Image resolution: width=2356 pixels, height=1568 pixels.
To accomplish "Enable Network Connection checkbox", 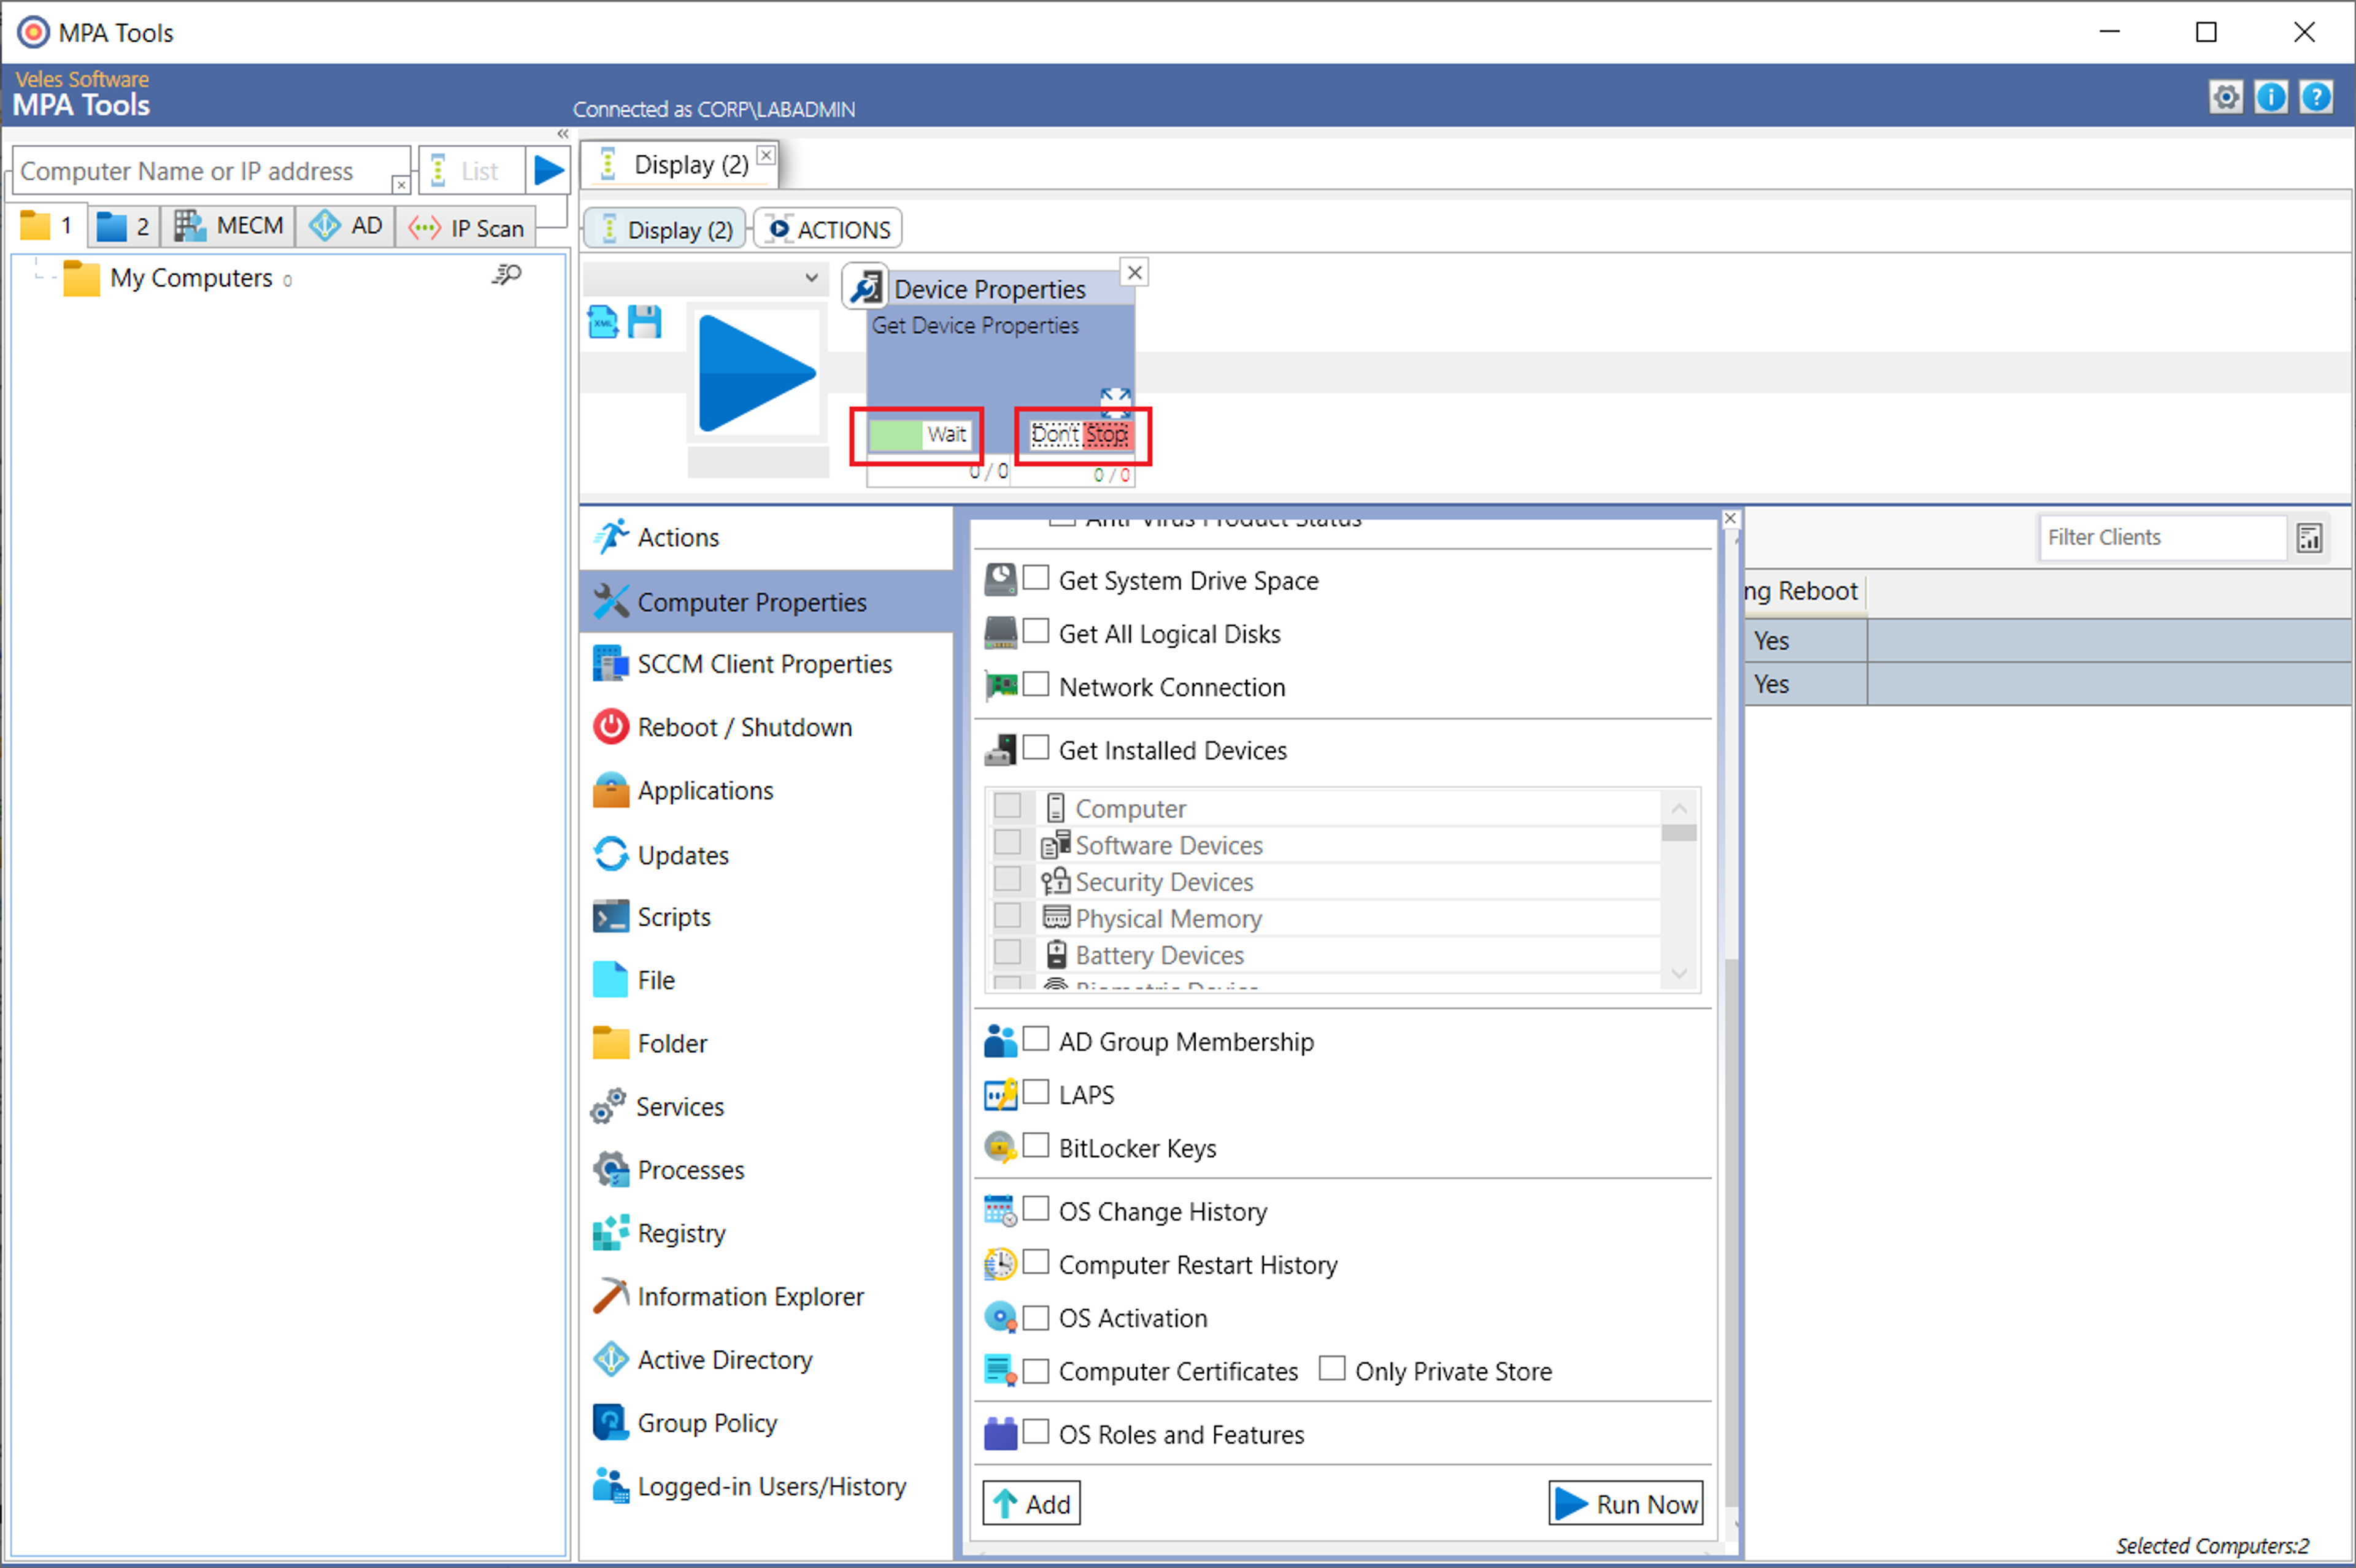I will click(1036, 684).
